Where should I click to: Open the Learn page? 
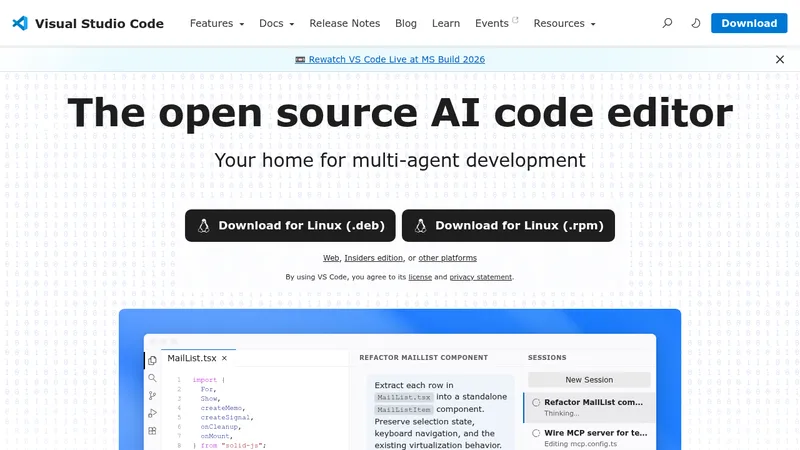(446, 23)
